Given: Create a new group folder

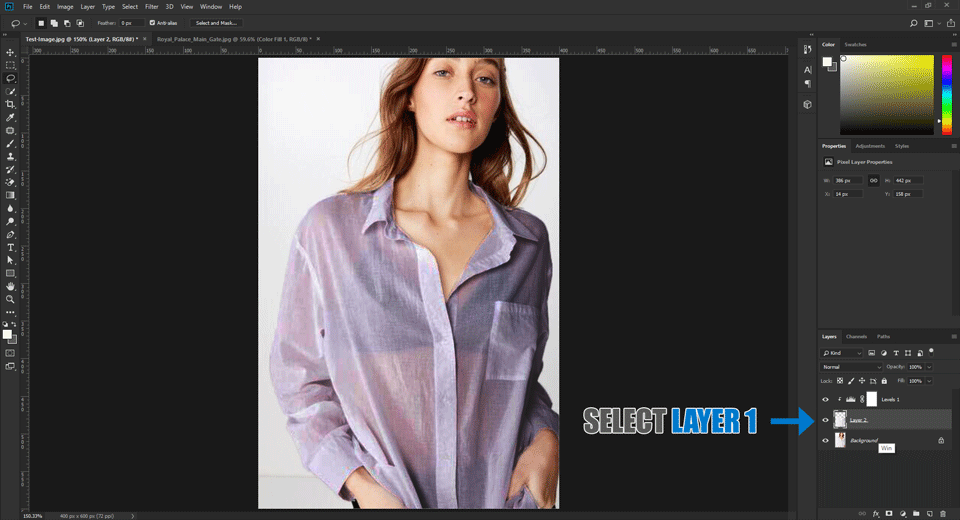Looking at the screenshot, I should pyautogui.click(x=916, y=514).
